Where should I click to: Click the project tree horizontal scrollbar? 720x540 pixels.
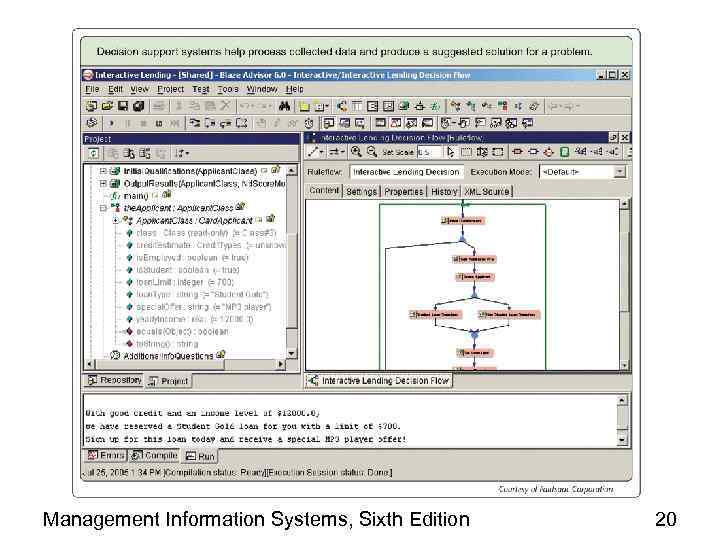(185, 364)
